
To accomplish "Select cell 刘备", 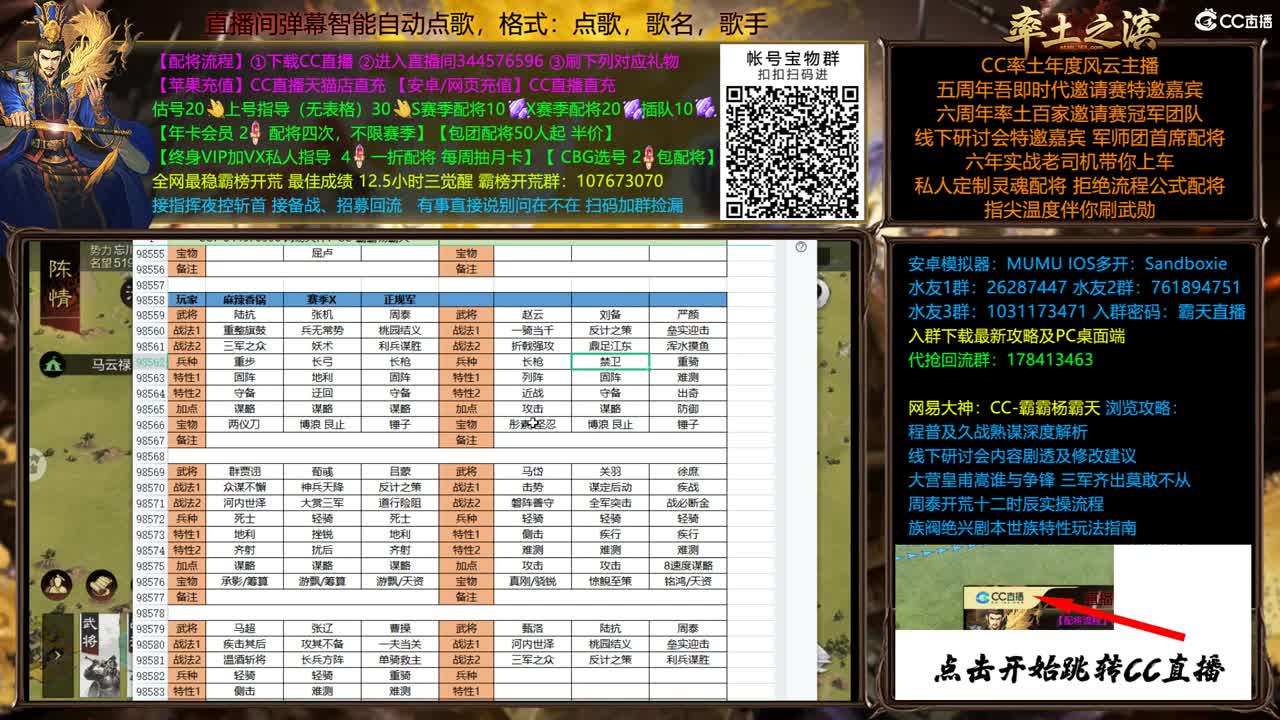I will pyautogui.click(x=610, y=315).
